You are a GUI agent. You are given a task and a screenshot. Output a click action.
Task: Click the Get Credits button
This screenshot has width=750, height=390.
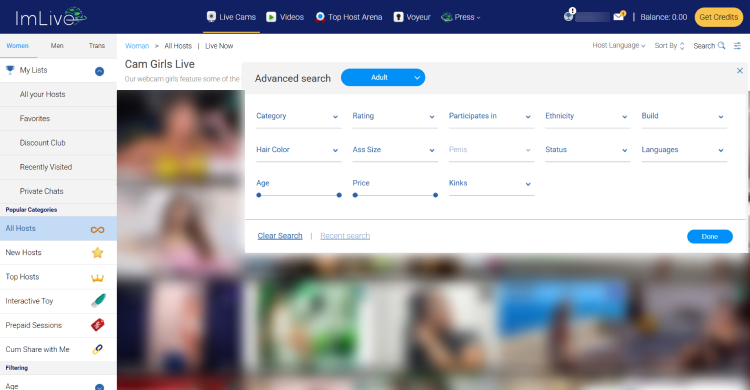[x=718, y=17]
